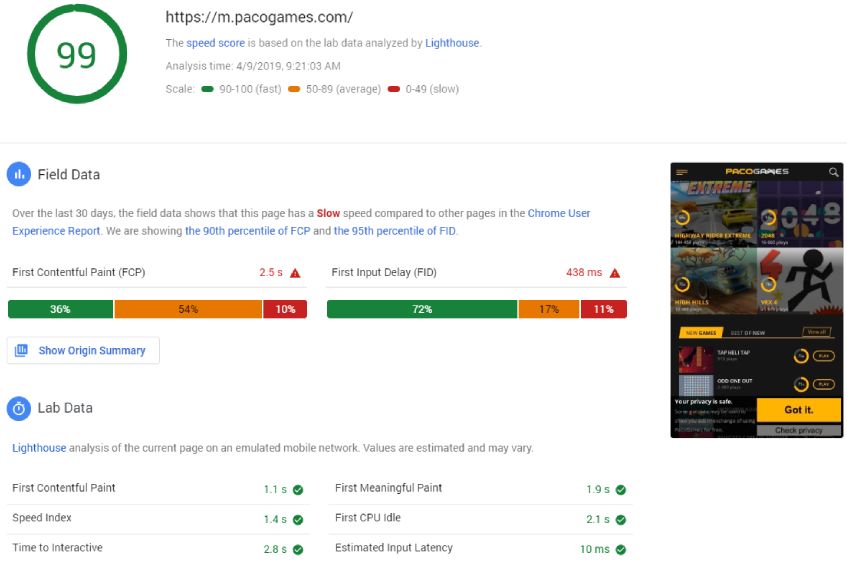847x562 pixels.
Task: Click Play button for Tap Heli Tap
Action: (x=824, y=356)
